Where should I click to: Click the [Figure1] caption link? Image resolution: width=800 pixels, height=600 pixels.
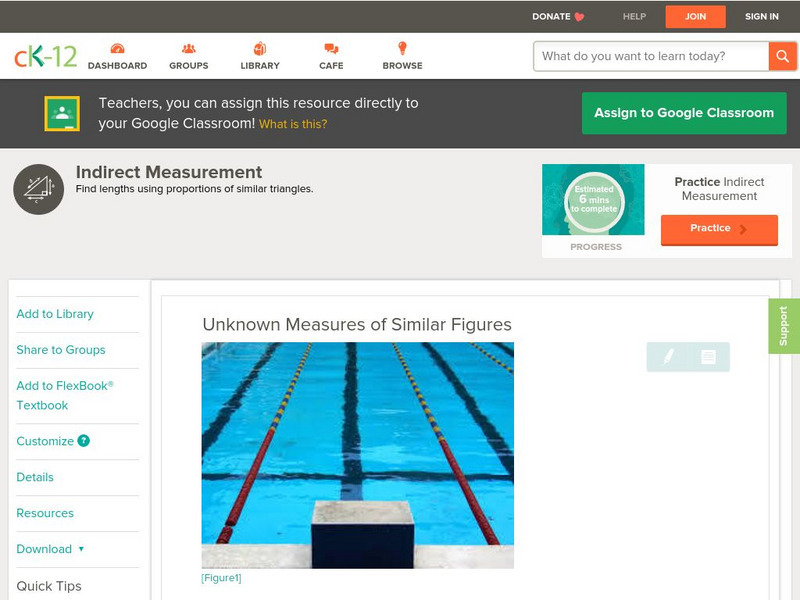click(x=221, y=578)
